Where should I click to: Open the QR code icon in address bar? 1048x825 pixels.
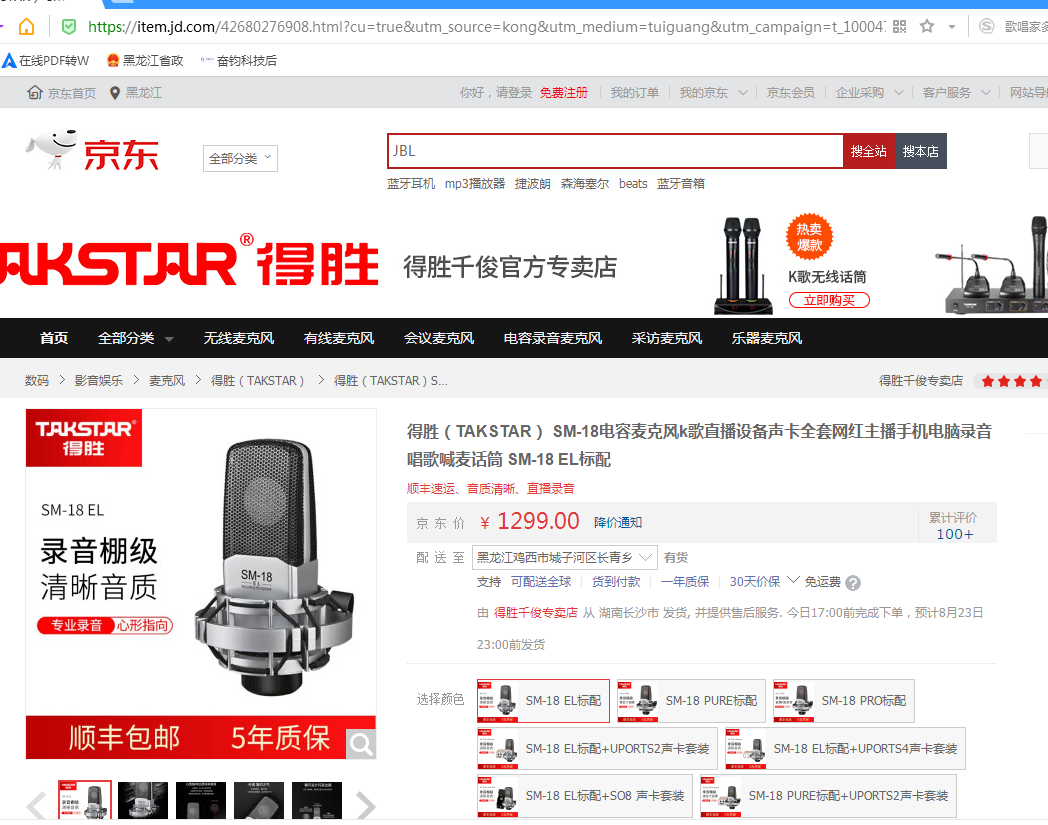(x=900, y=27)
